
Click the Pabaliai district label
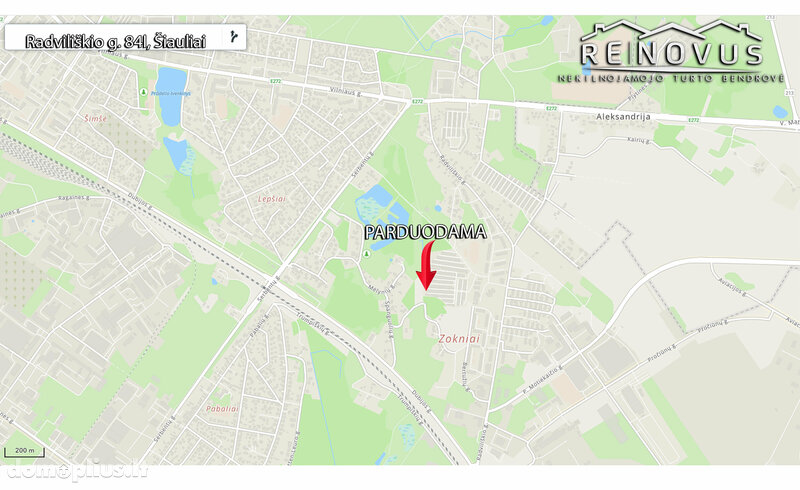pos(222,409)
